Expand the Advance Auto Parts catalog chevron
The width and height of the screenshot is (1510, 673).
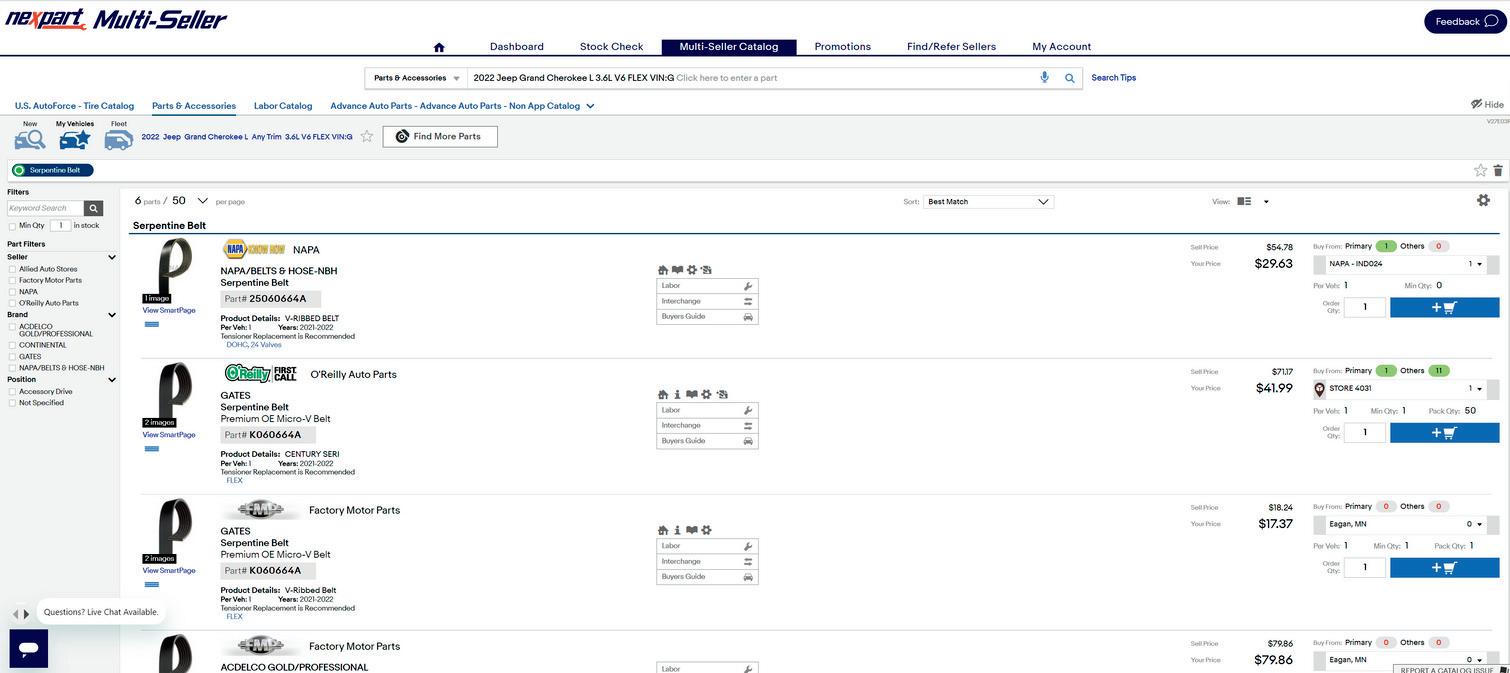pyautogui.click(x=590, y=106)
